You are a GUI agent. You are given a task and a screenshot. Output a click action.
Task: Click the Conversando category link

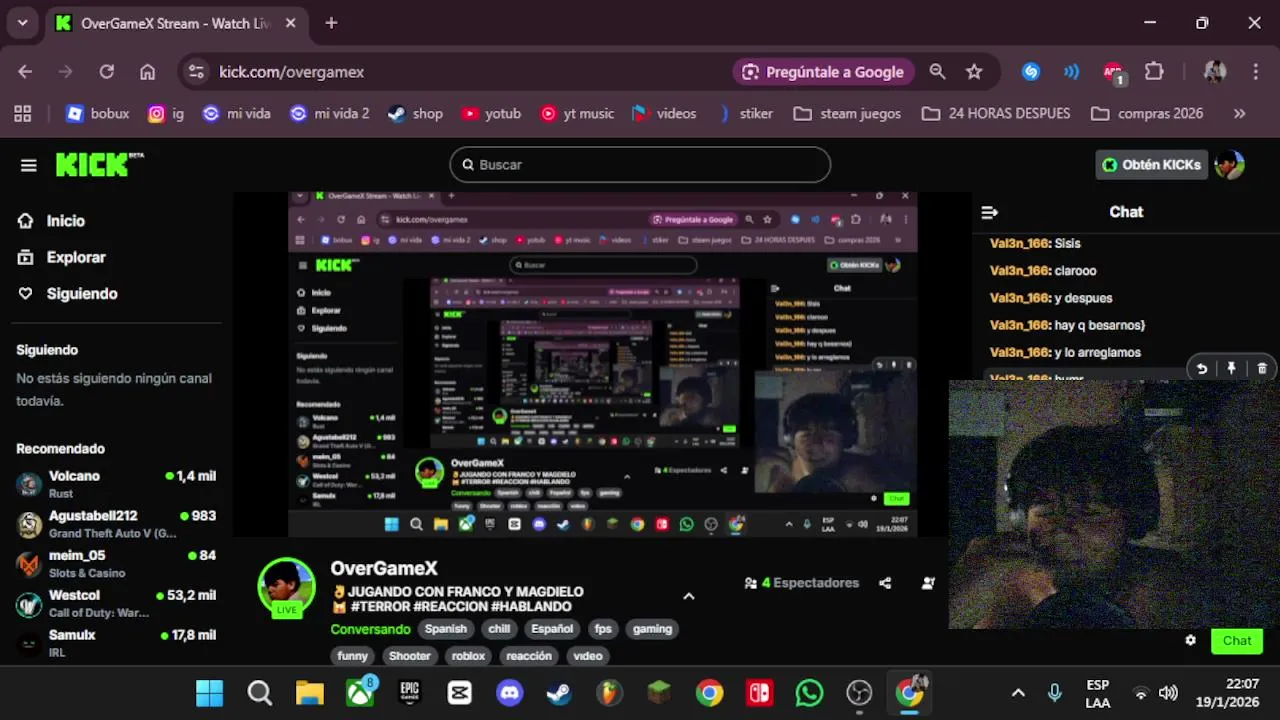pyautogui.click(x=370, y=629)
